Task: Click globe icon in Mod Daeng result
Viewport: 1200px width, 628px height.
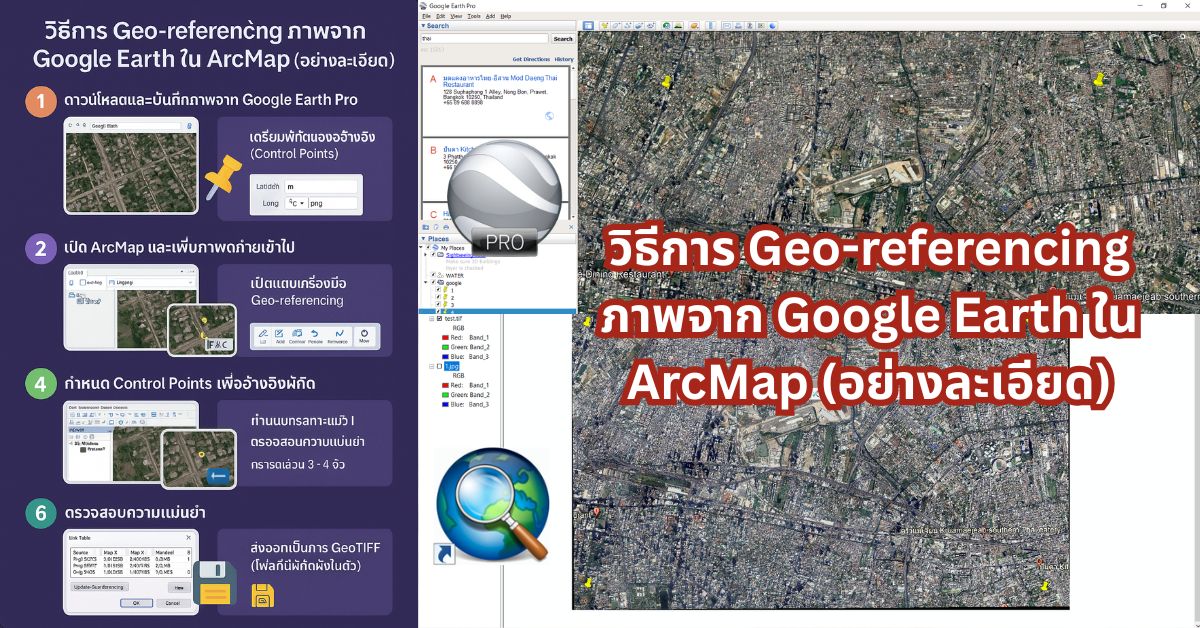Action: 549,116
